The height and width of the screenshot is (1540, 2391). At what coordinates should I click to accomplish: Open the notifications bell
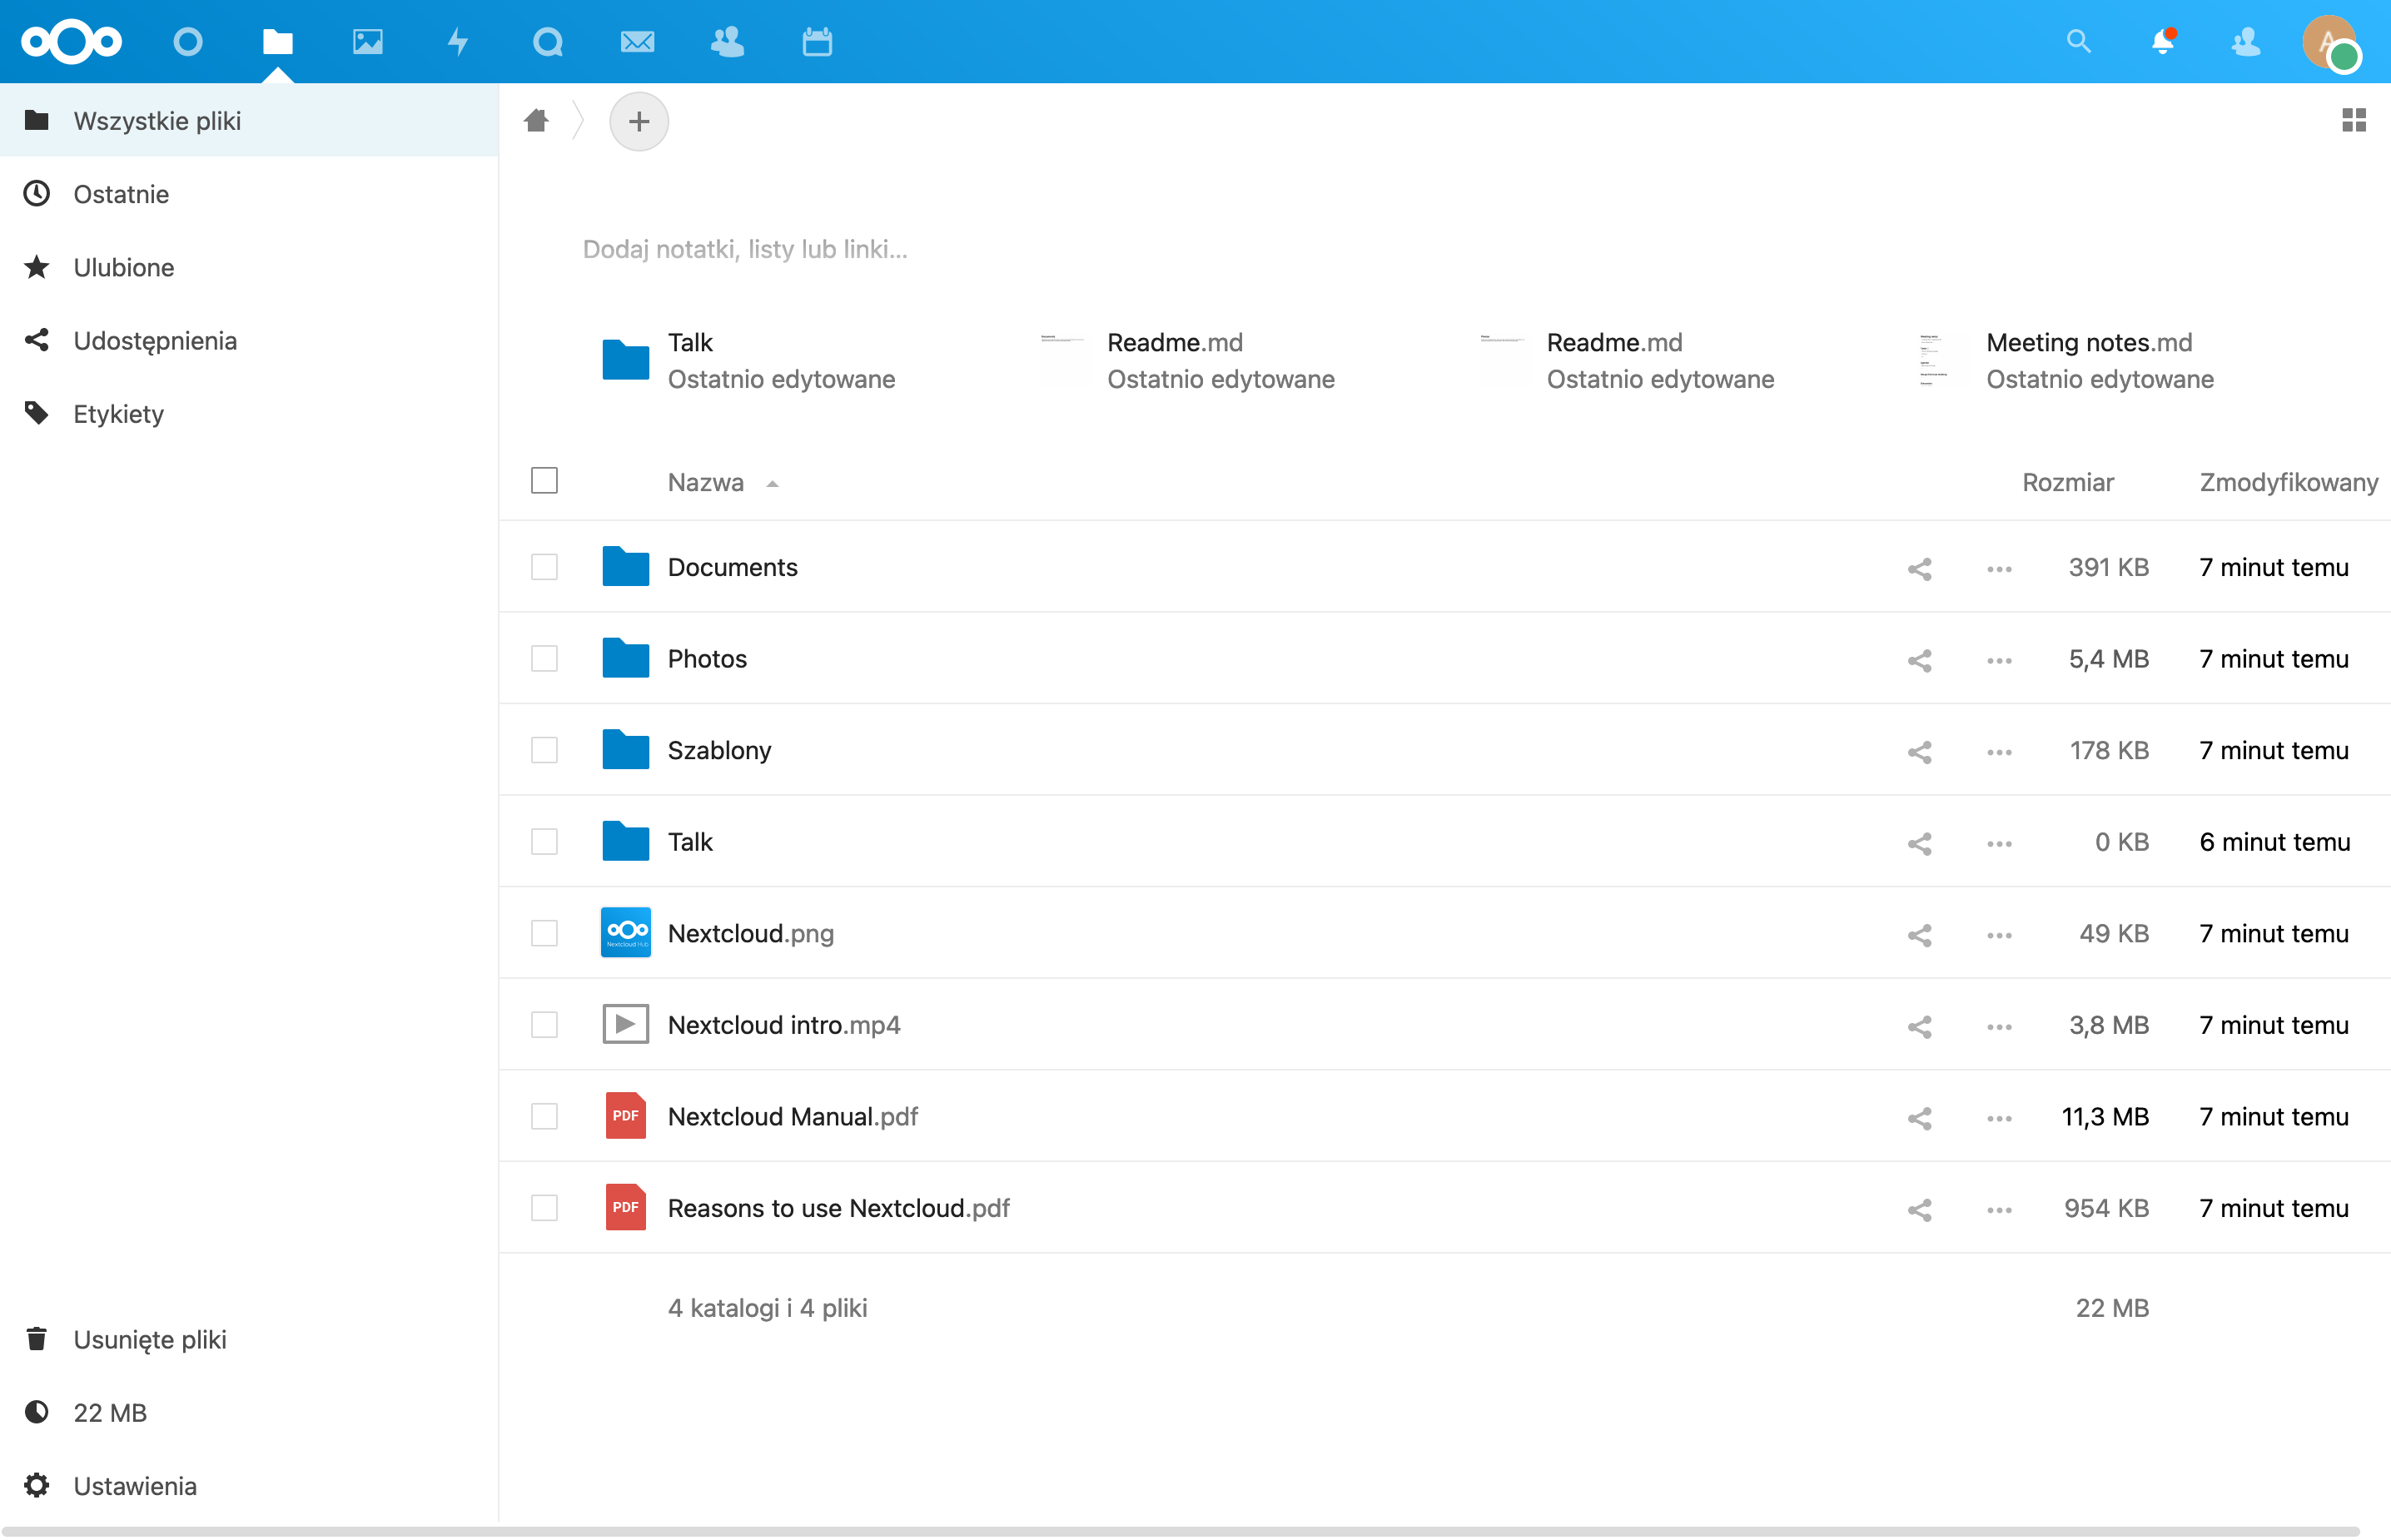pos(2163,41)
